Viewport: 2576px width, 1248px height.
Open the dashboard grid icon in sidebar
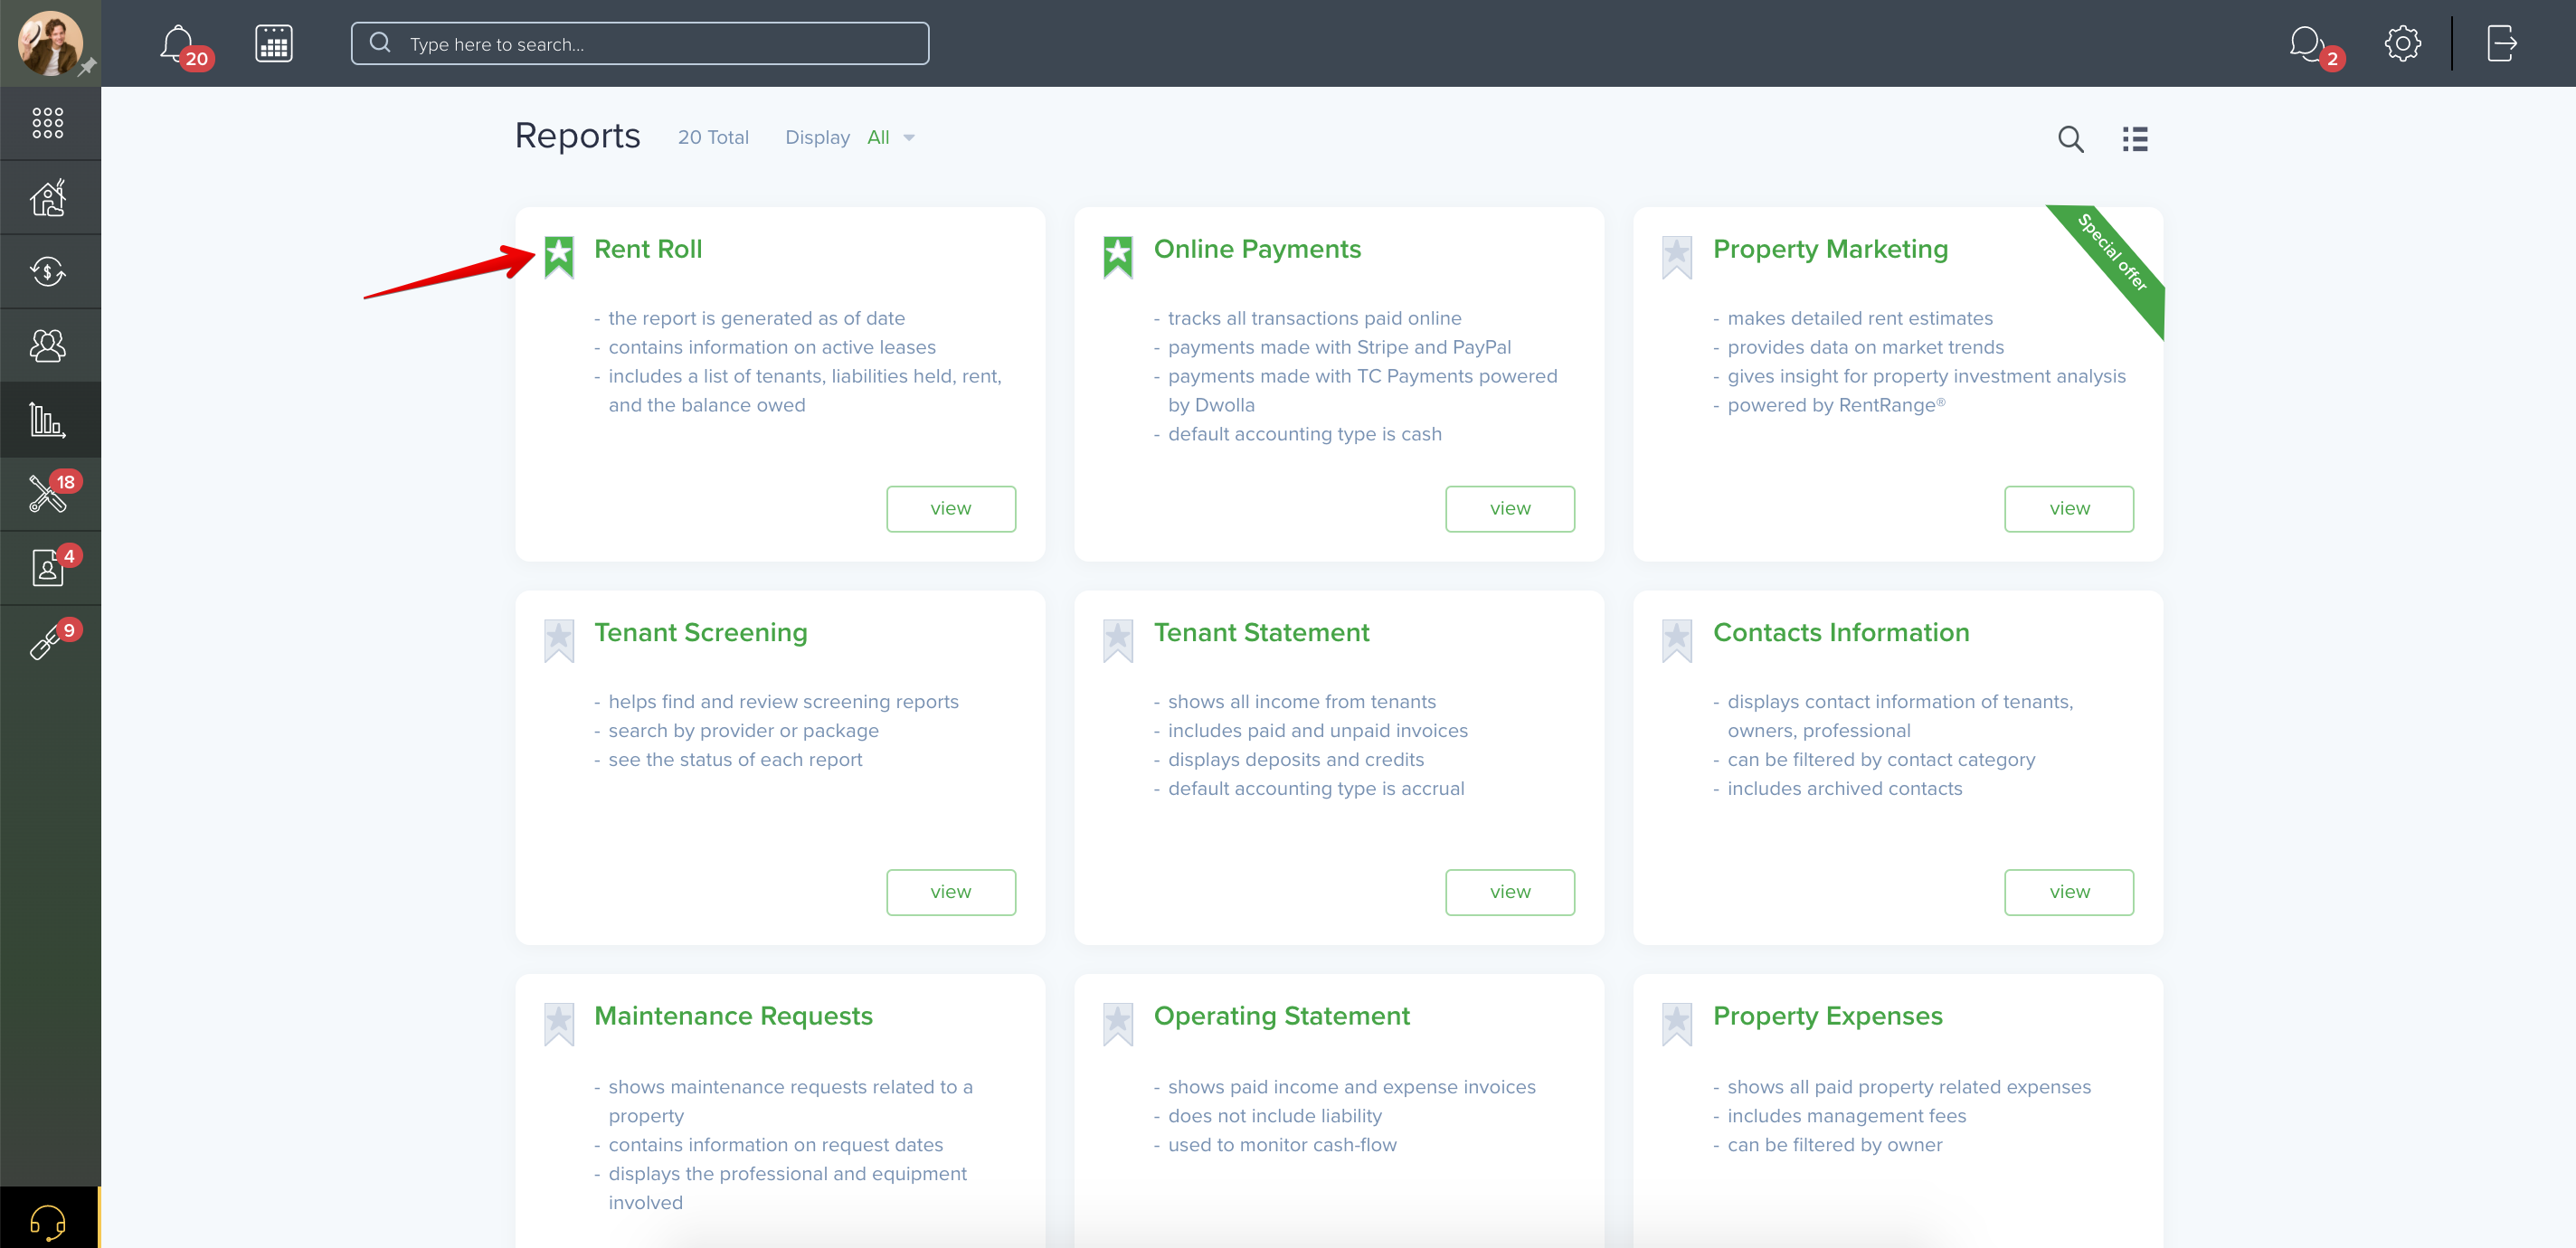(48, 123)
